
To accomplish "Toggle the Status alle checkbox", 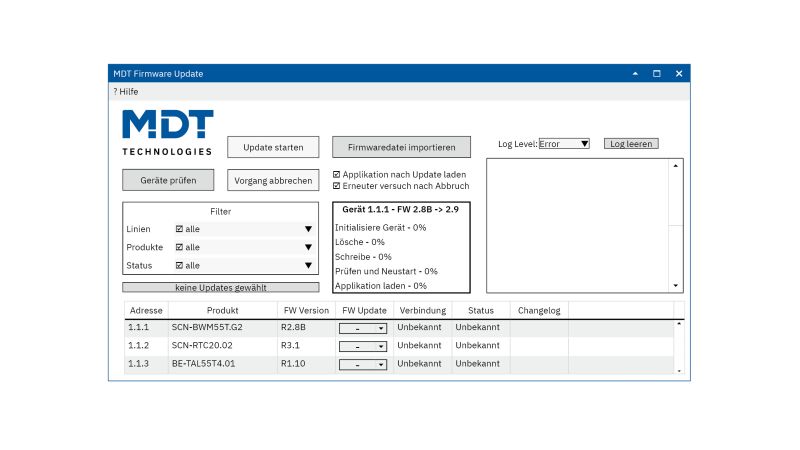I will point(179,265).
